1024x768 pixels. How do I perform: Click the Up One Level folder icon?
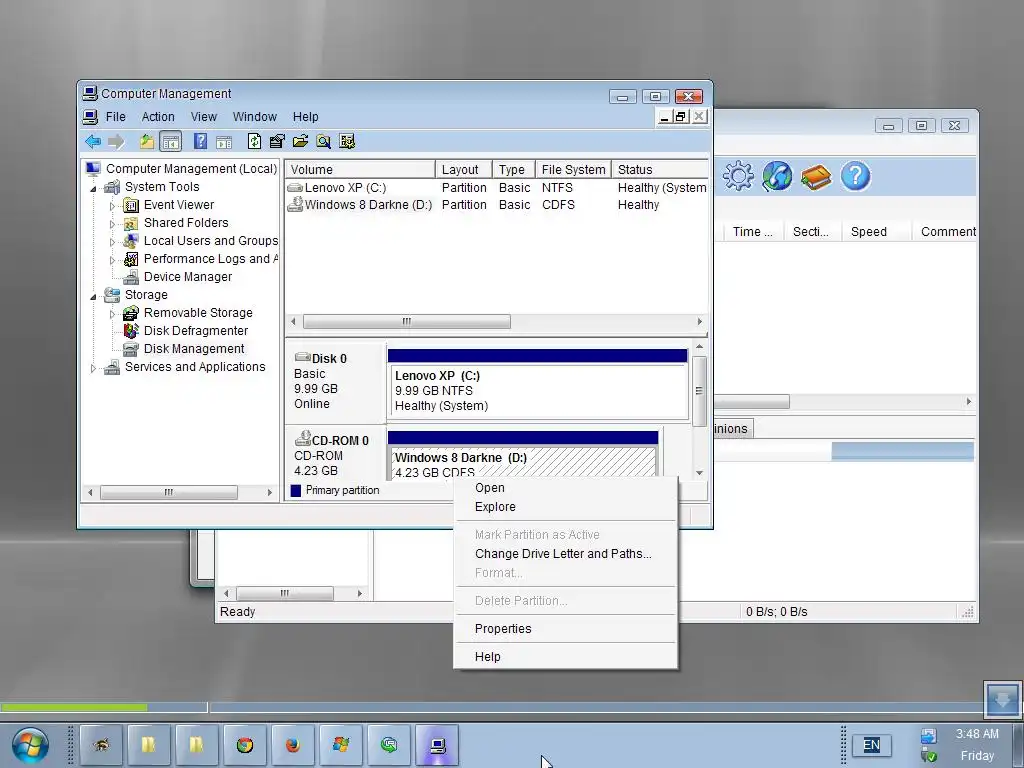[147, 141]
